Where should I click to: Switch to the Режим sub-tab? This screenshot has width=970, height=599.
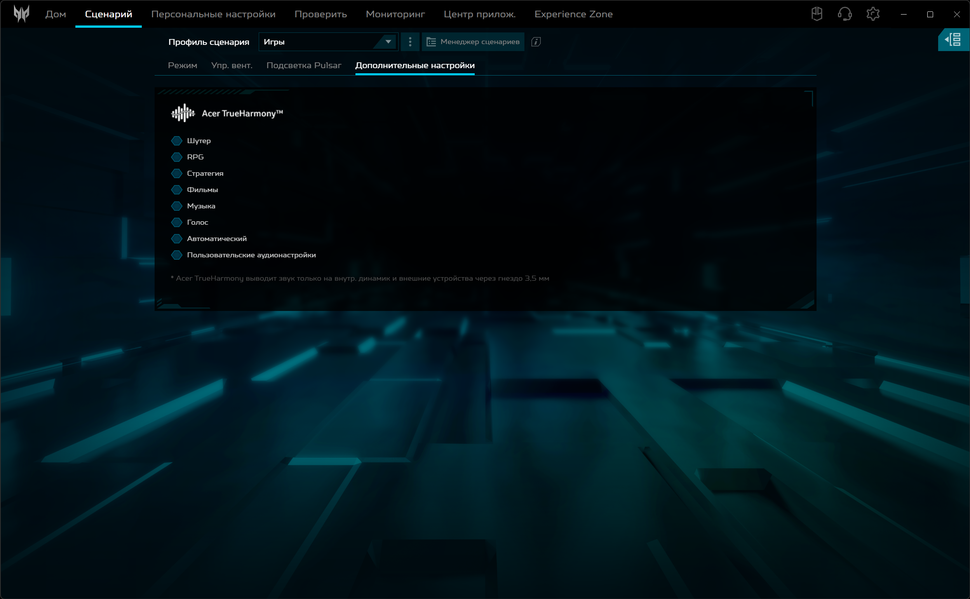[x=182, y=65]
